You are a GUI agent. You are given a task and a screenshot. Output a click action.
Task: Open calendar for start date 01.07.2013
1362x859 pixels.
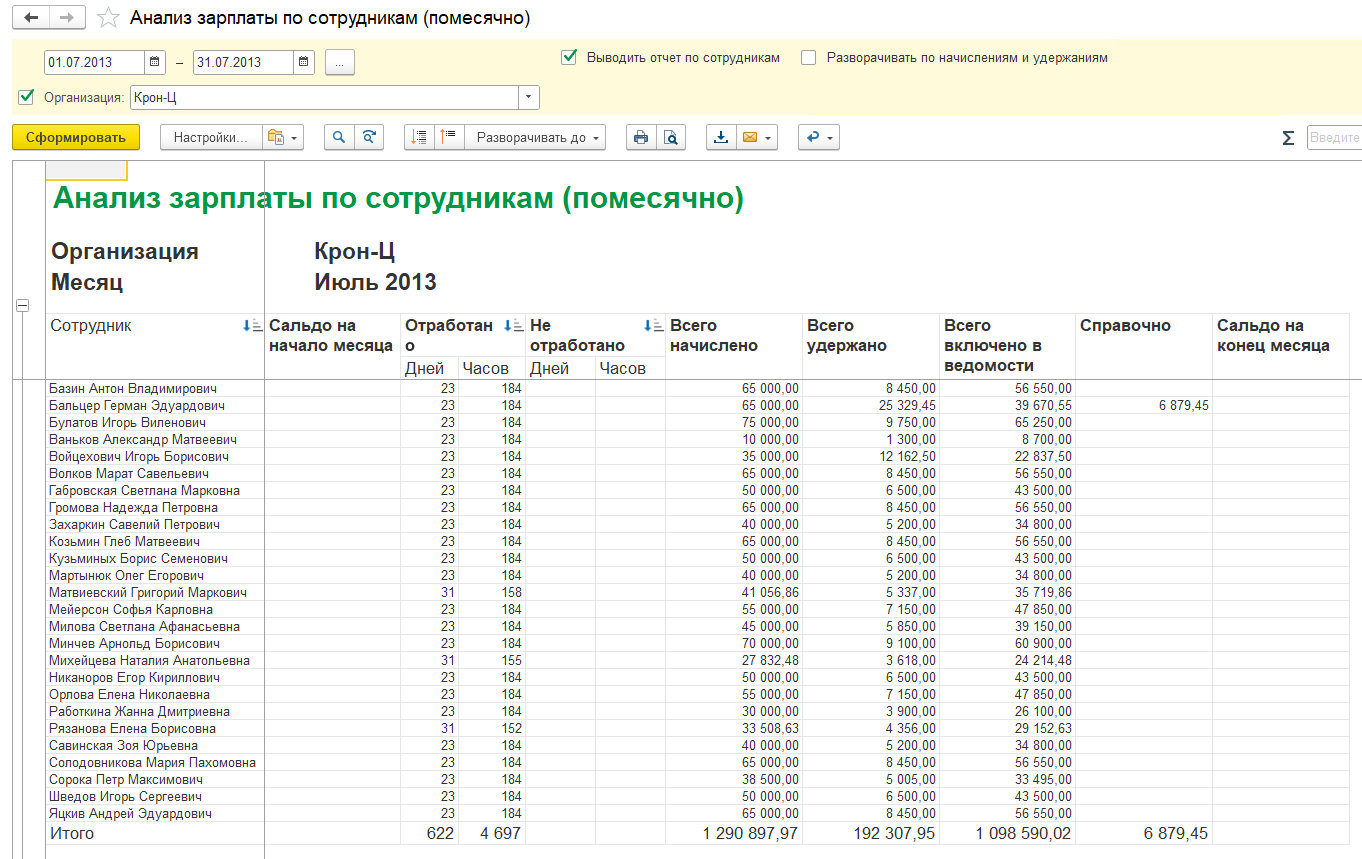[x=155, y=62]
